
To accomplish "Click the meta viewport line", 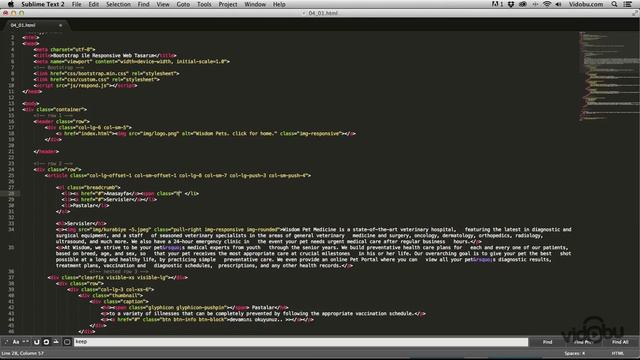I will pyautogui.click(x=132, y=62).
